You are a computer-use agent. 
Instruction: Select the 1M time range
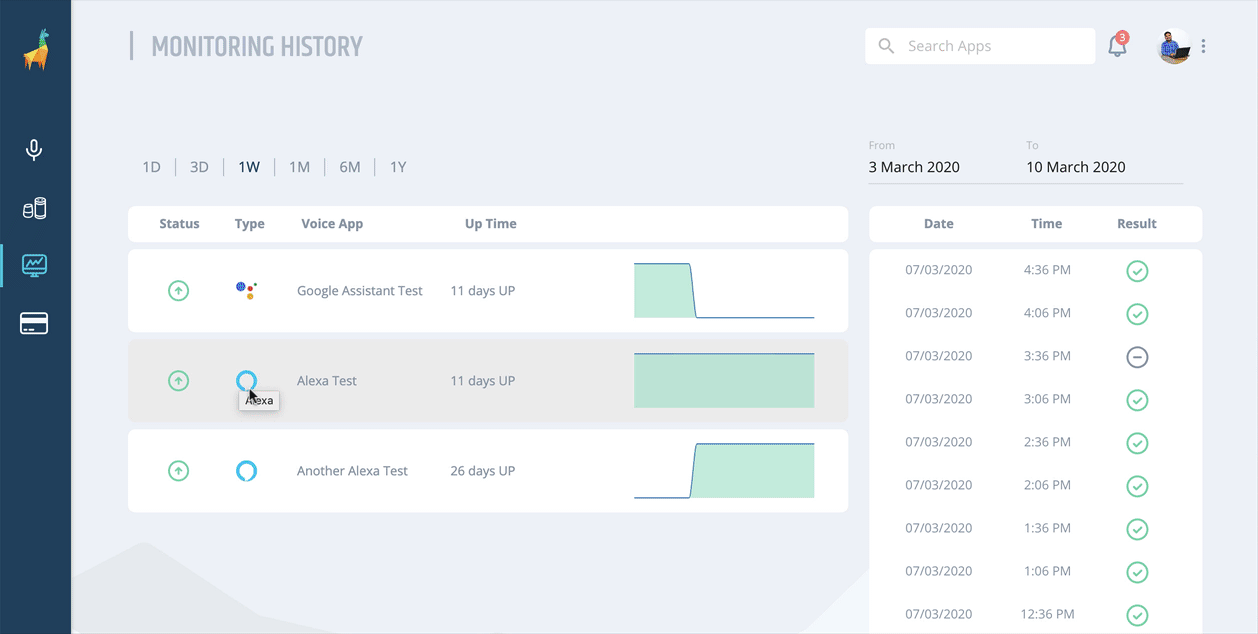(299, 167)
